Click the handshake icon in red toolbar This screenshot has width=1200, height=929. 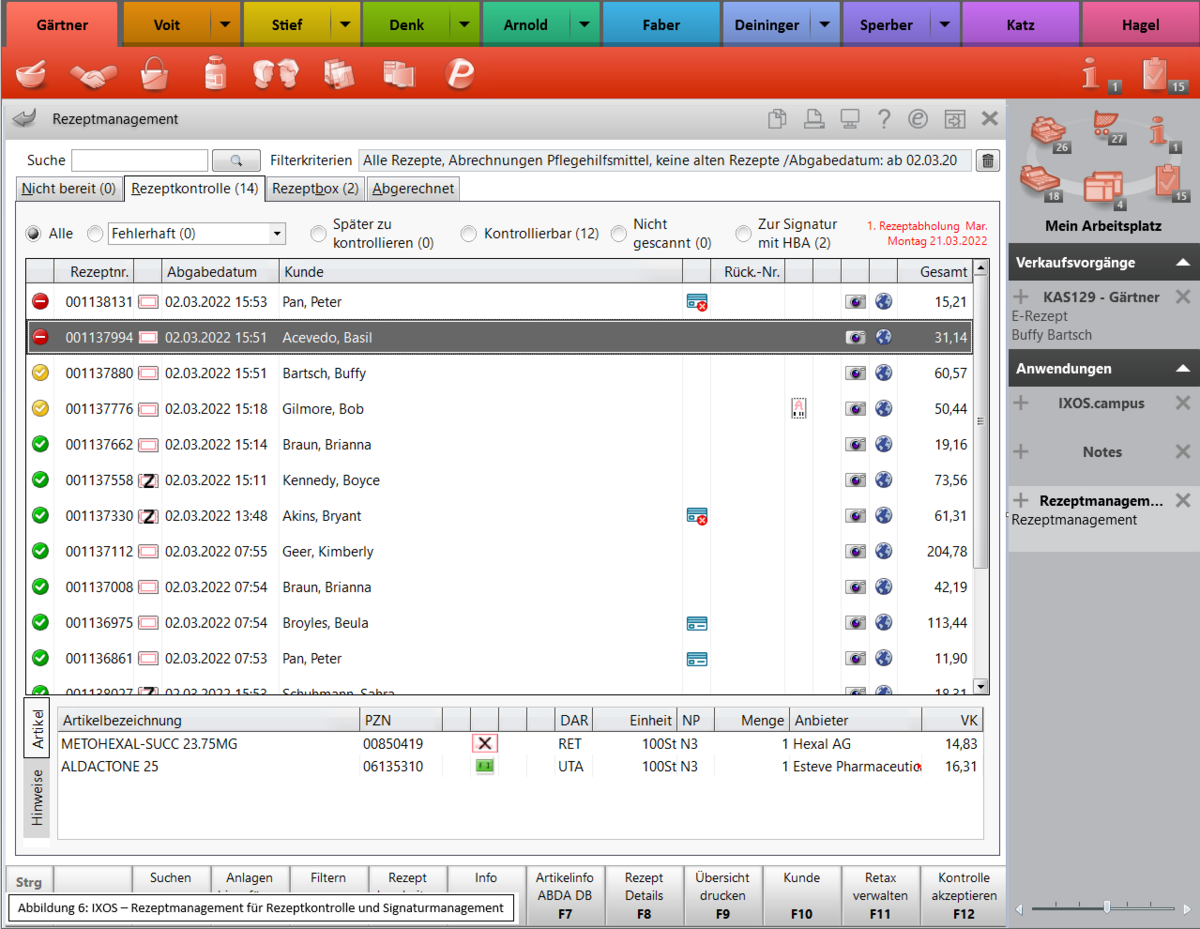94,75
